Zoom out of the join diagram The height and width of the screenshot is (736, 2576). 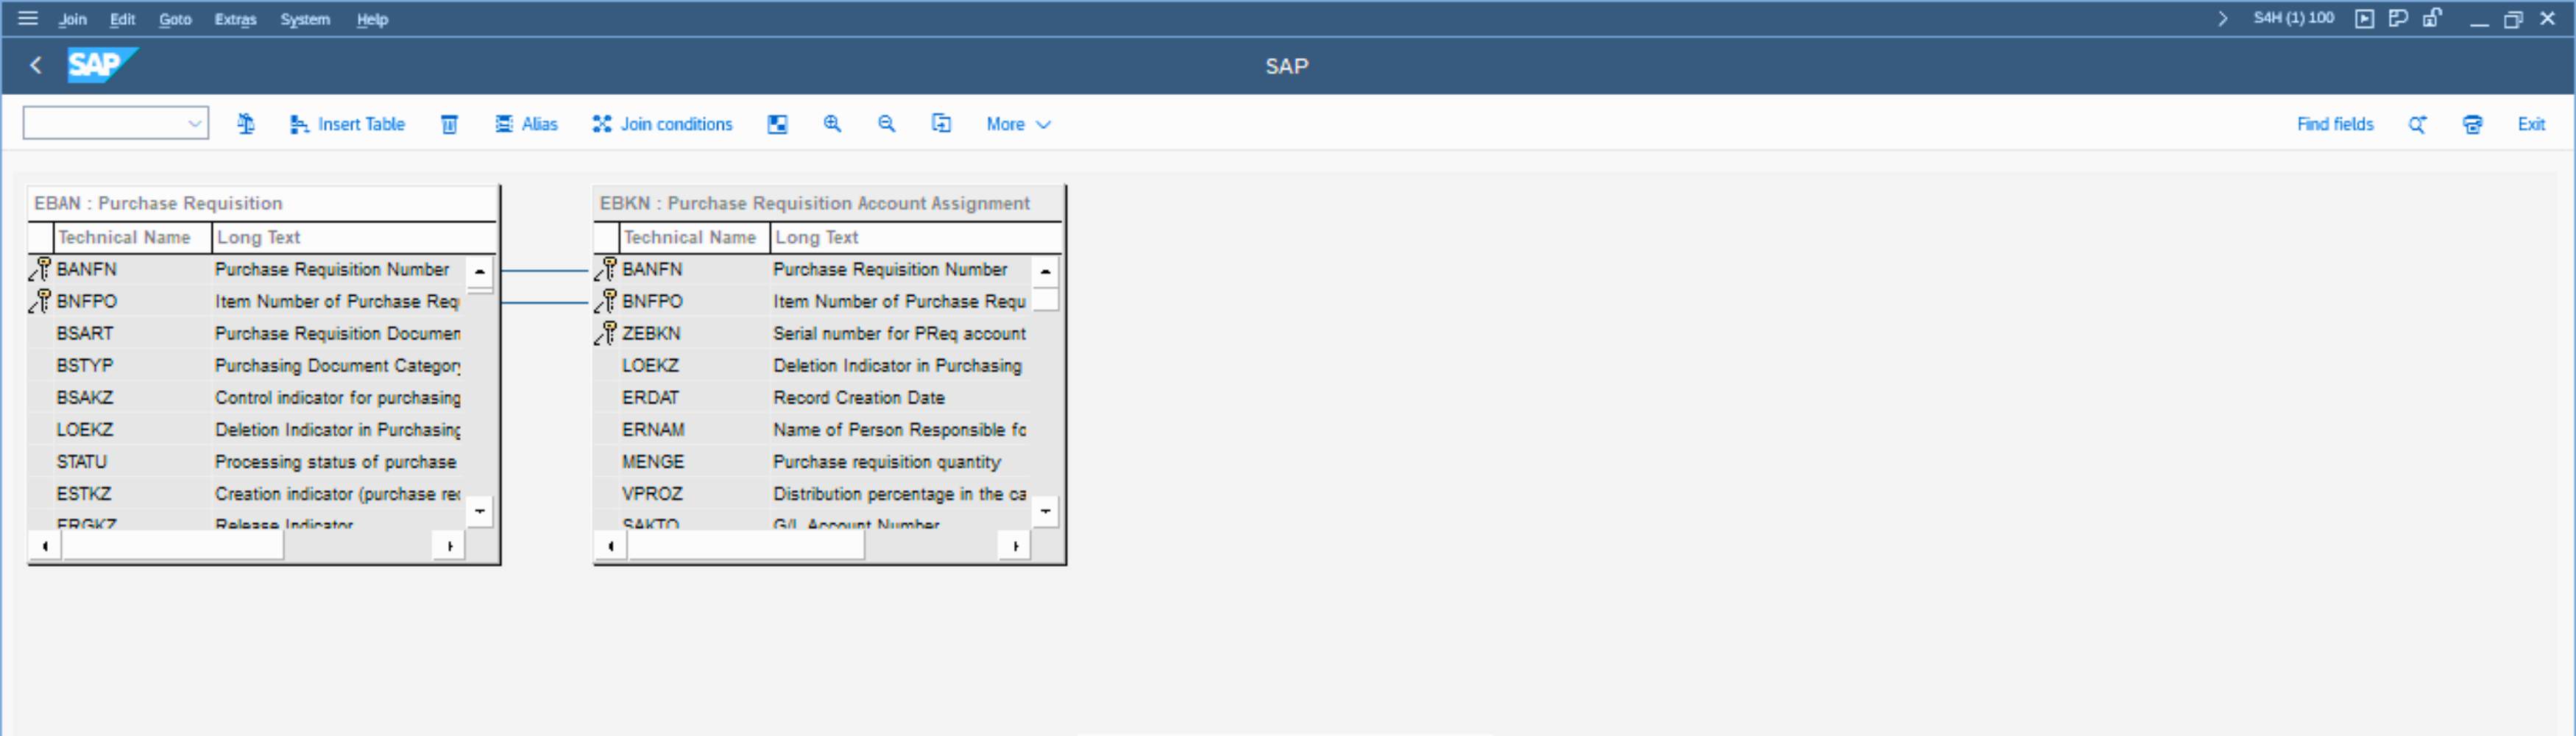coord(886,124)
